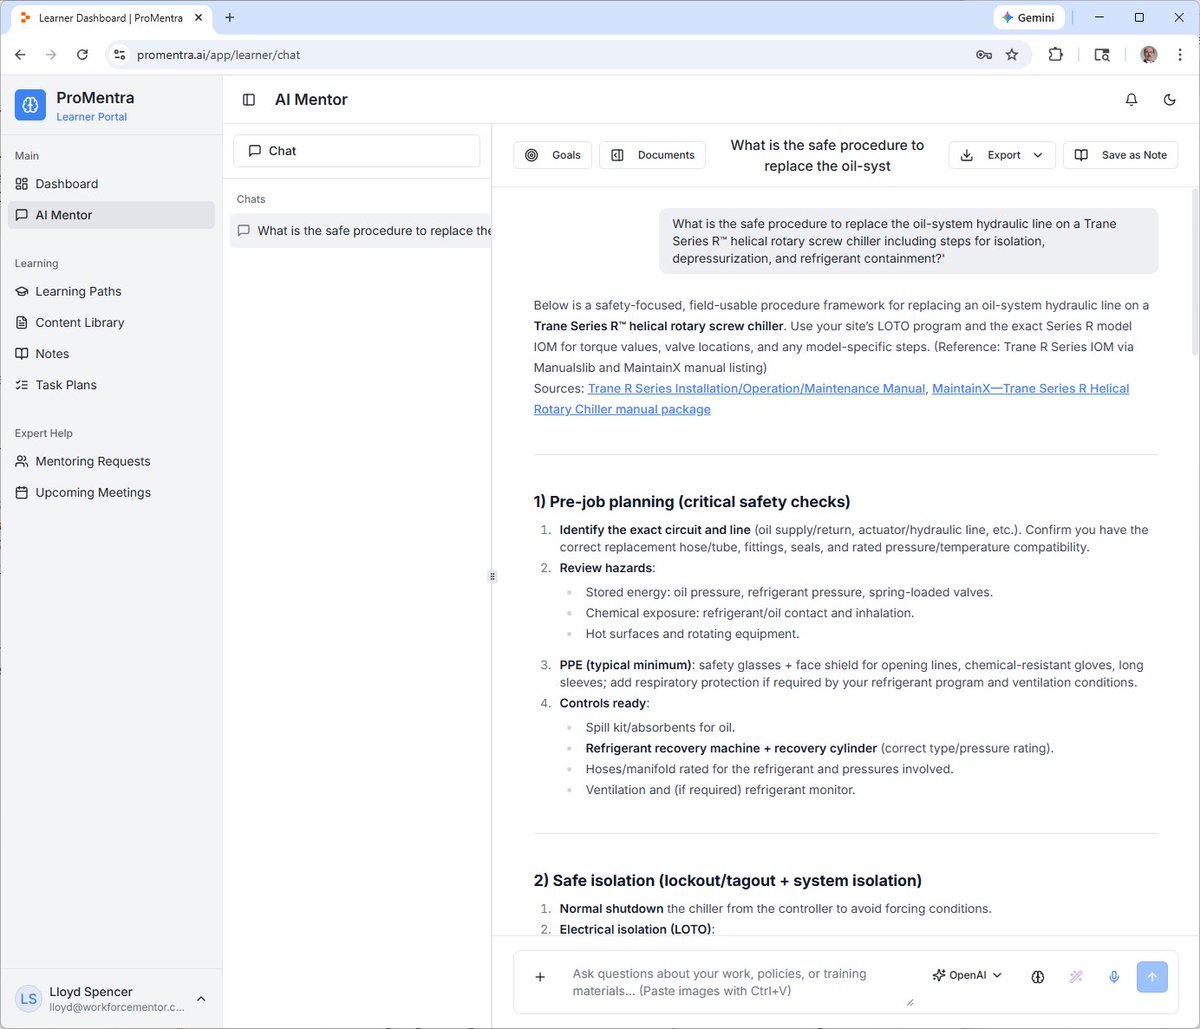The image size is (1200, 1029).
Task: Click the LS user avatar
Action: 29,999
